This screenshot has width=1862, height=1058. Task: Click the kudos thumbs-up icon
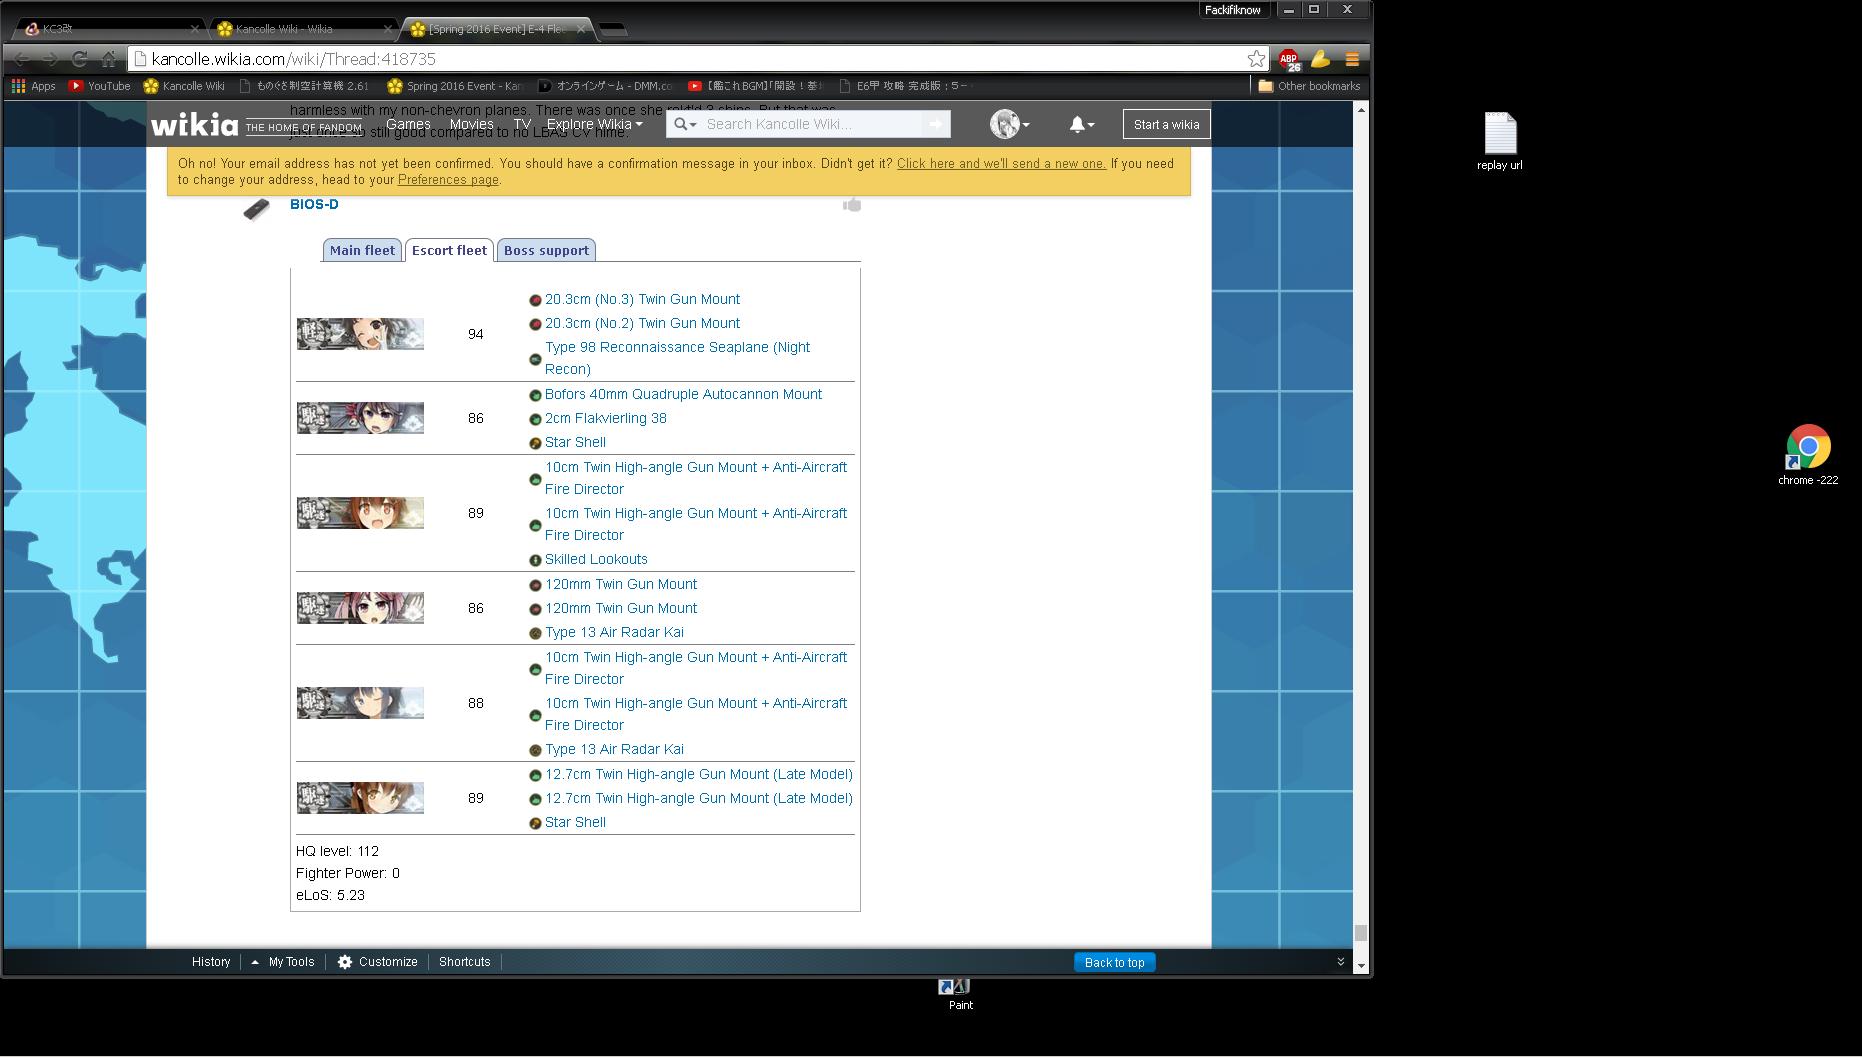[x=852, y=204]
